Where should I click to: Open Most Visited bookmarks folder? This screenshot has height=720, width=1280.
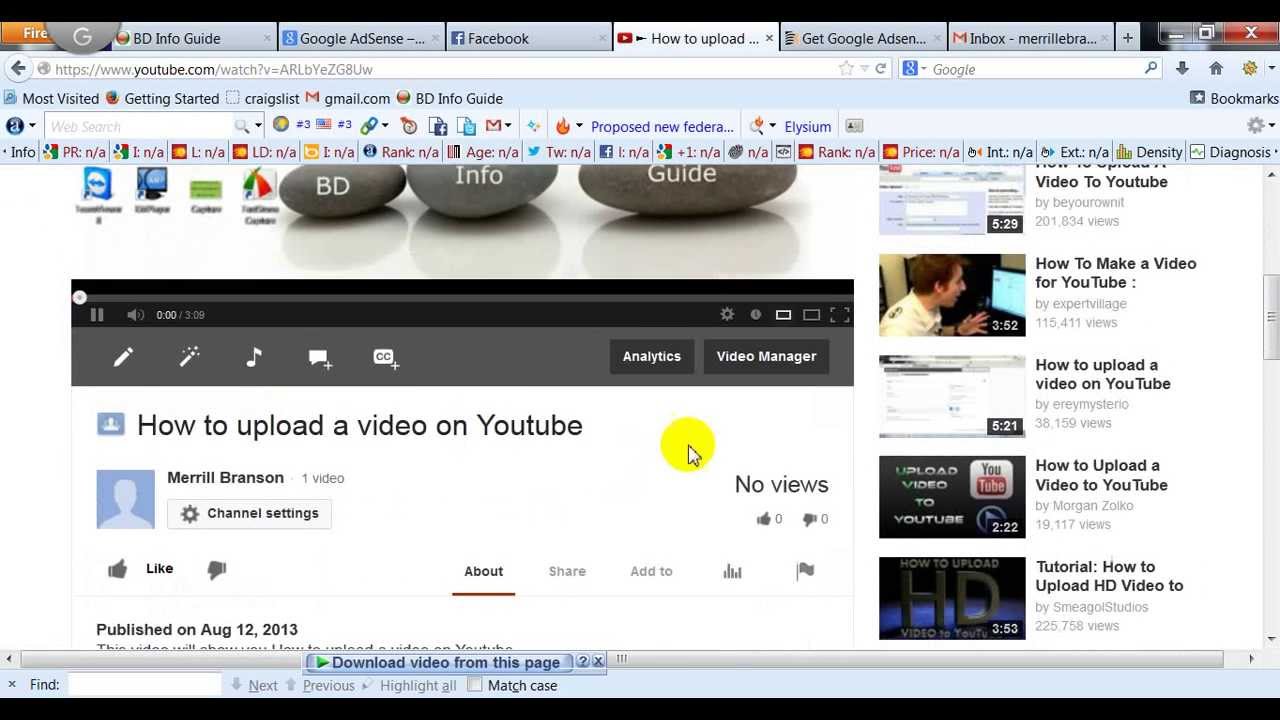[51, 98]
